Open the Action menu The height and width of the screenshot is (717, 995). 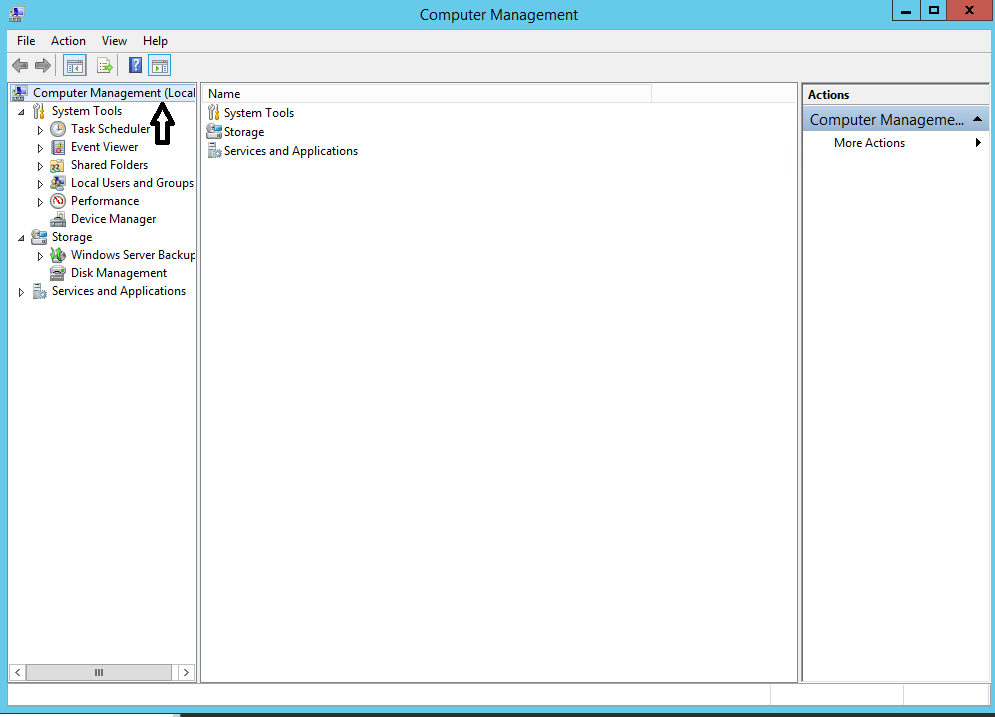(x=68, y=41)
